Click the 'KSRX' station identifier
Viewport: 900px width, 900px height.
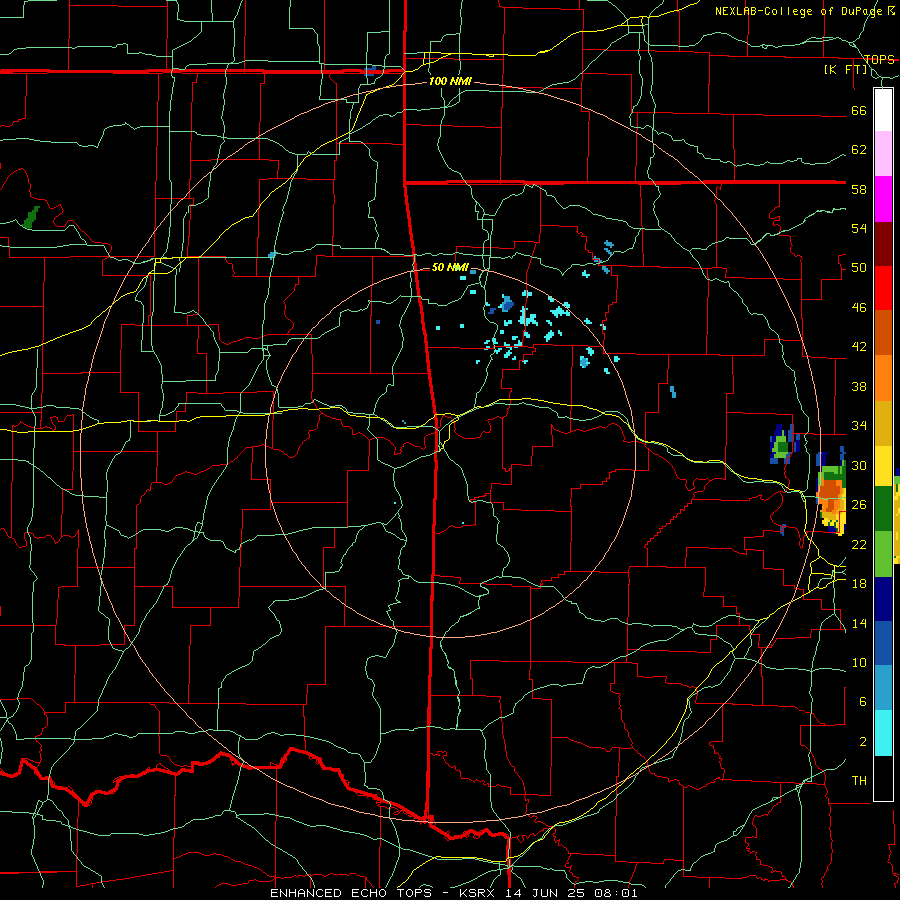tap(479, 893)
